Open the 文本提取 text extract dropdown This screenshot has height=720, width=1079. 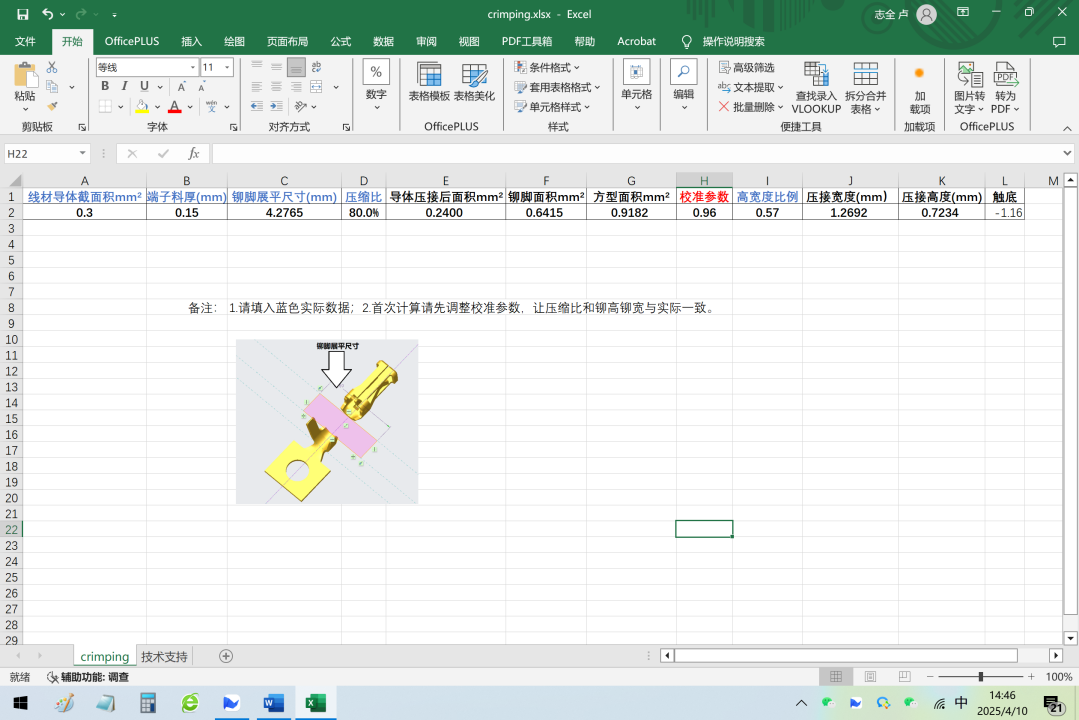click(x=751, y=87)
